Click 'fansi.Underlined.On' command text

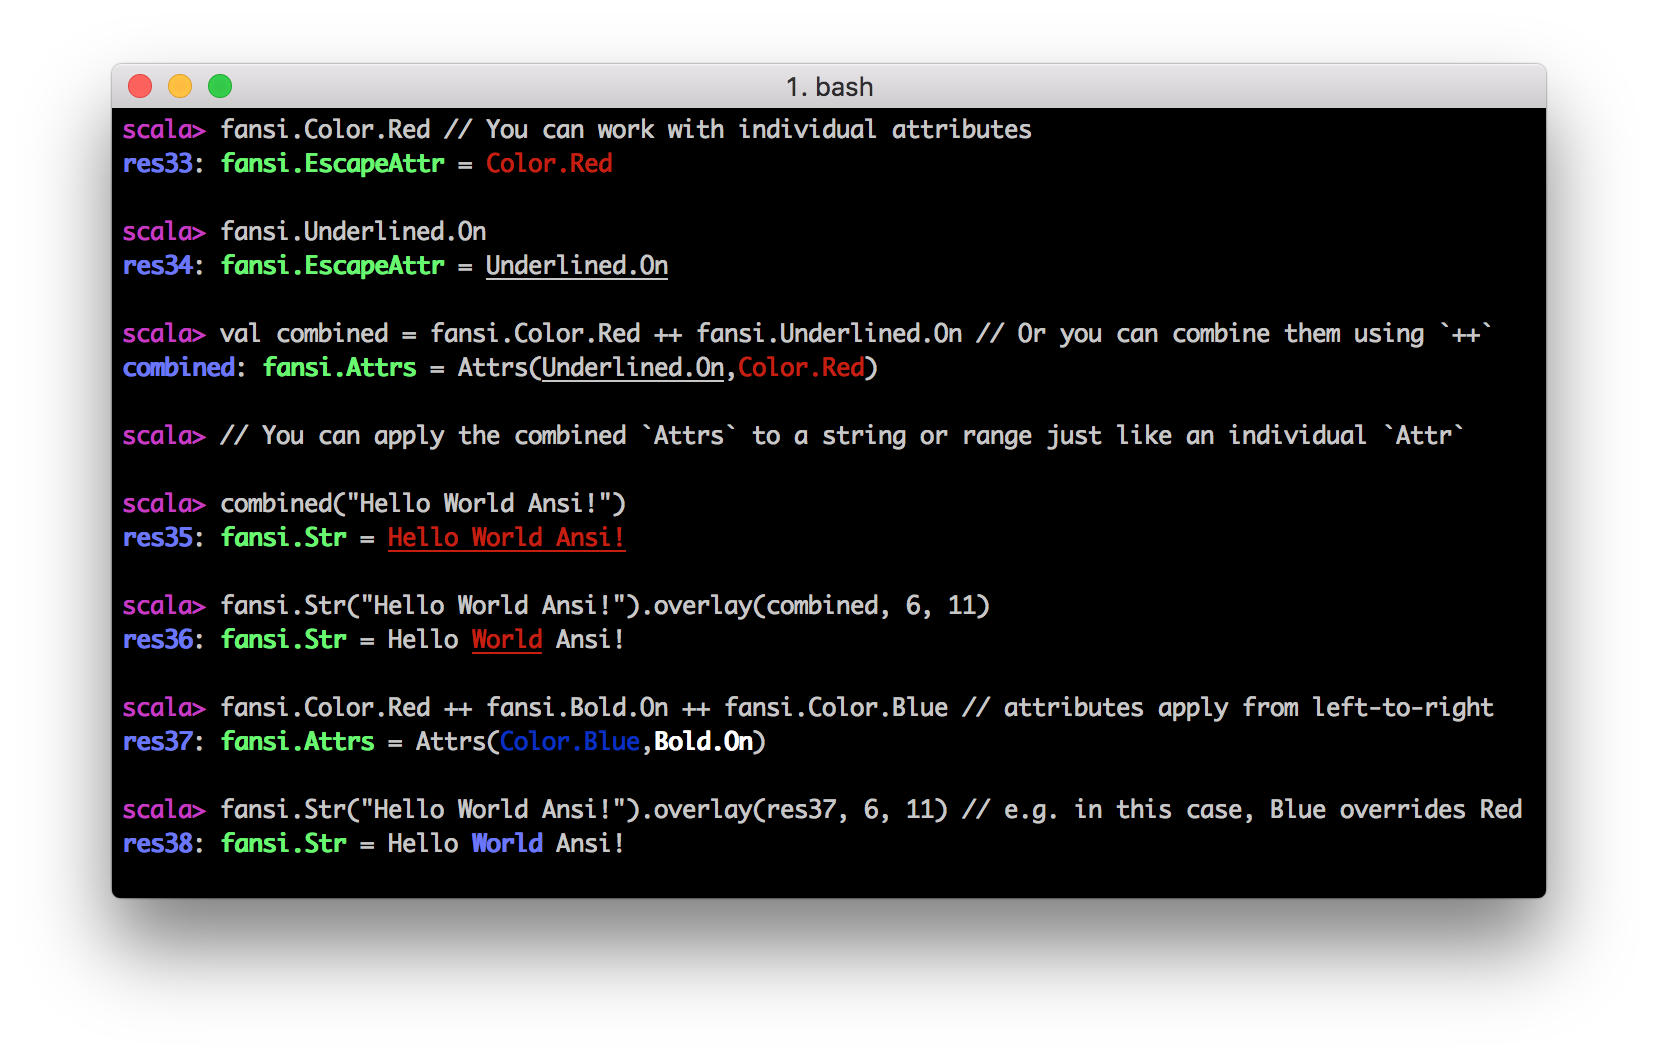(353, 231)
